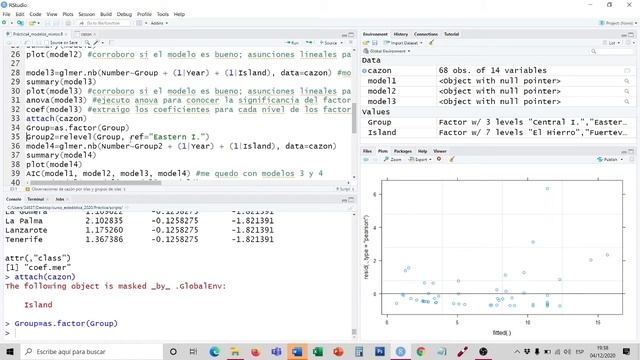Click the editor vertical scrollbar thumb
The width and height of the screenshot is (640, 360).
(x=353, y=118)
